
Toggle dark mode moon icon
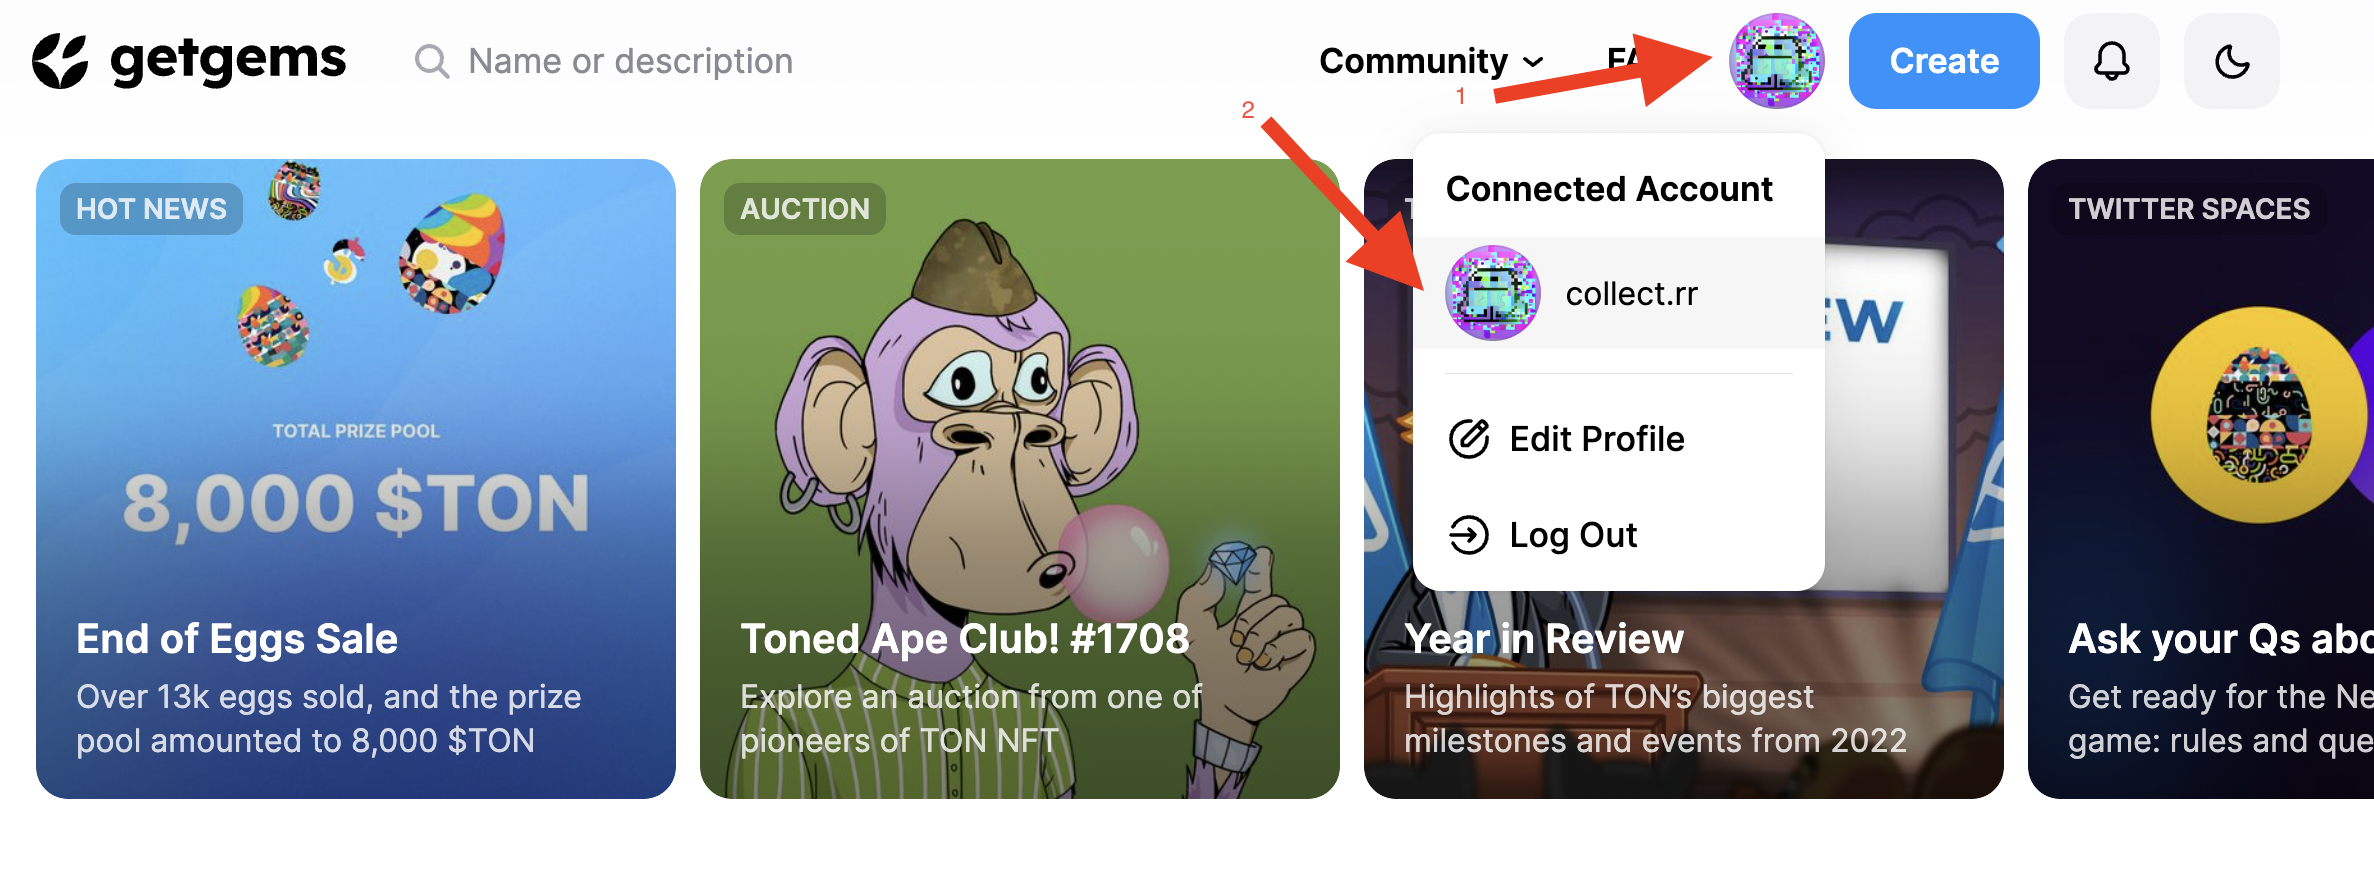[x=2231, y=61]
